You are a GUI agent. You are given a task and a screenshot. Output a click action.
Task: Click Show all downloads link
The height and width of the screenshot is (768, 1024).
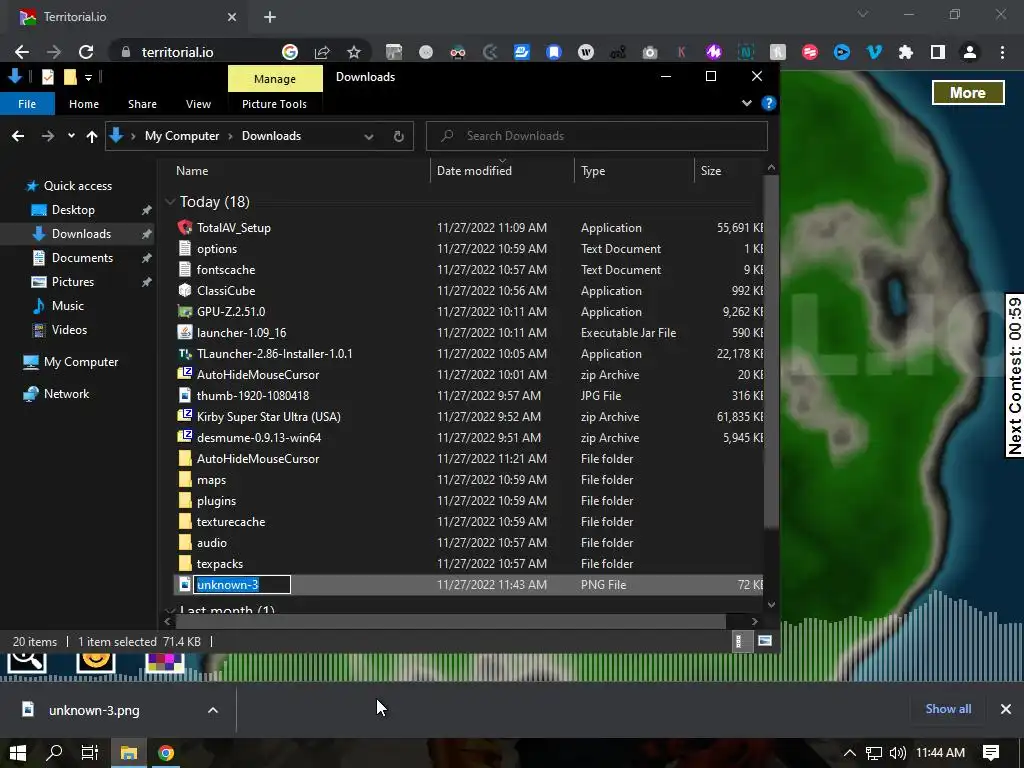948,709
